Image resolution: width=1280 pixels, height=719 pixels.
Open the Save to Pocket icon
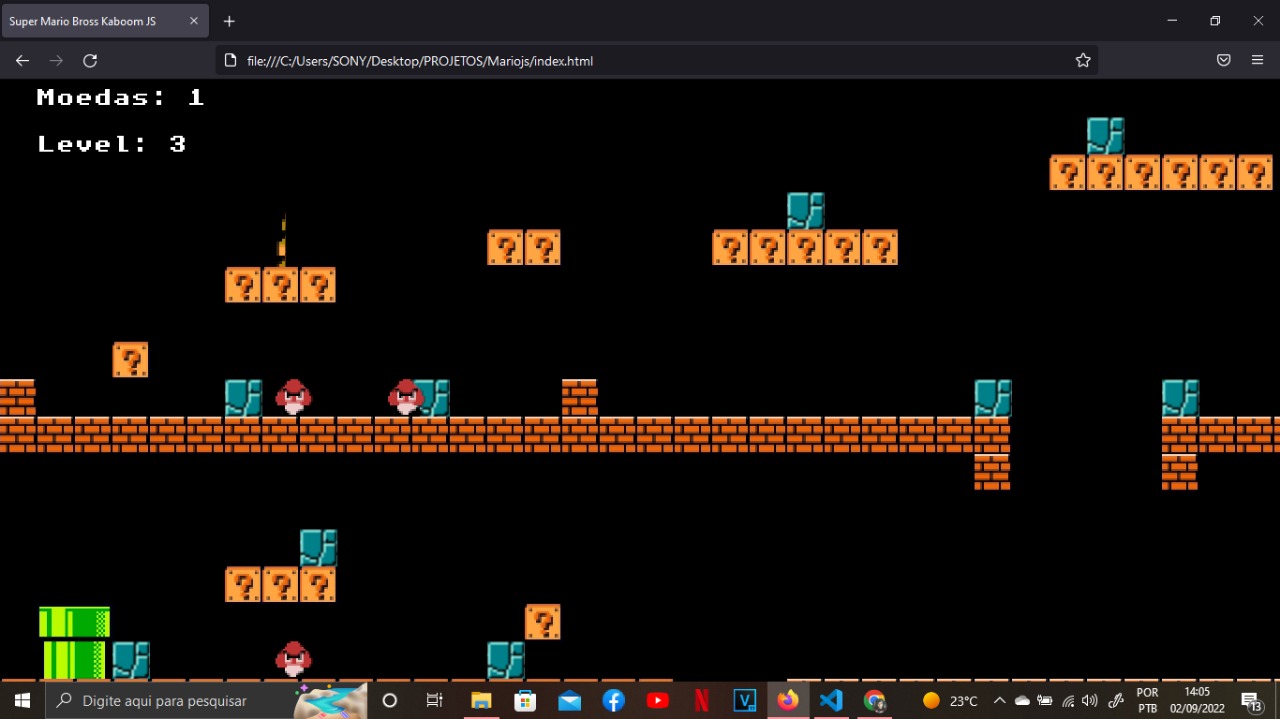(x=1223, y=61)
